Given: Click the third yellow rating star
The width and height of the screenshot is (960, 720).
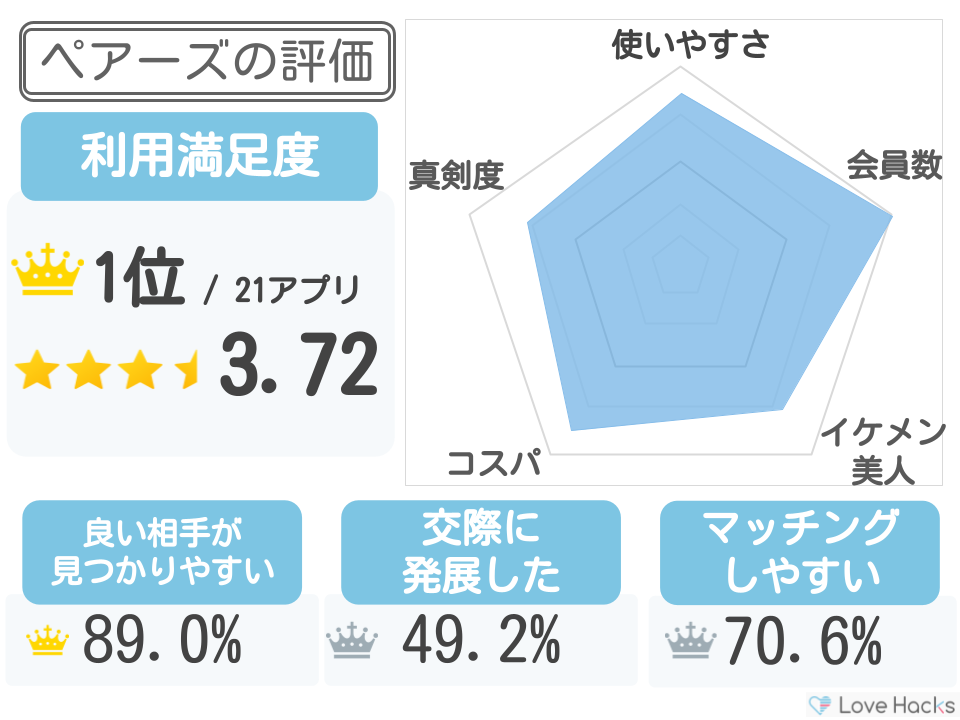Looking at the screenshot, I should tap(138, 370).
